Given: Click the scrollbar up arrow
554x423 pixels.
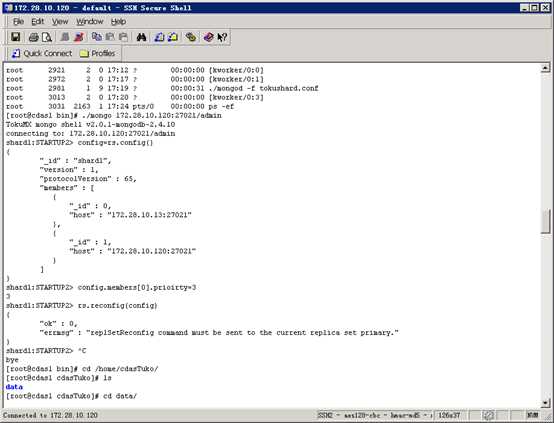Looking at the screenshot, I should 545,68.
